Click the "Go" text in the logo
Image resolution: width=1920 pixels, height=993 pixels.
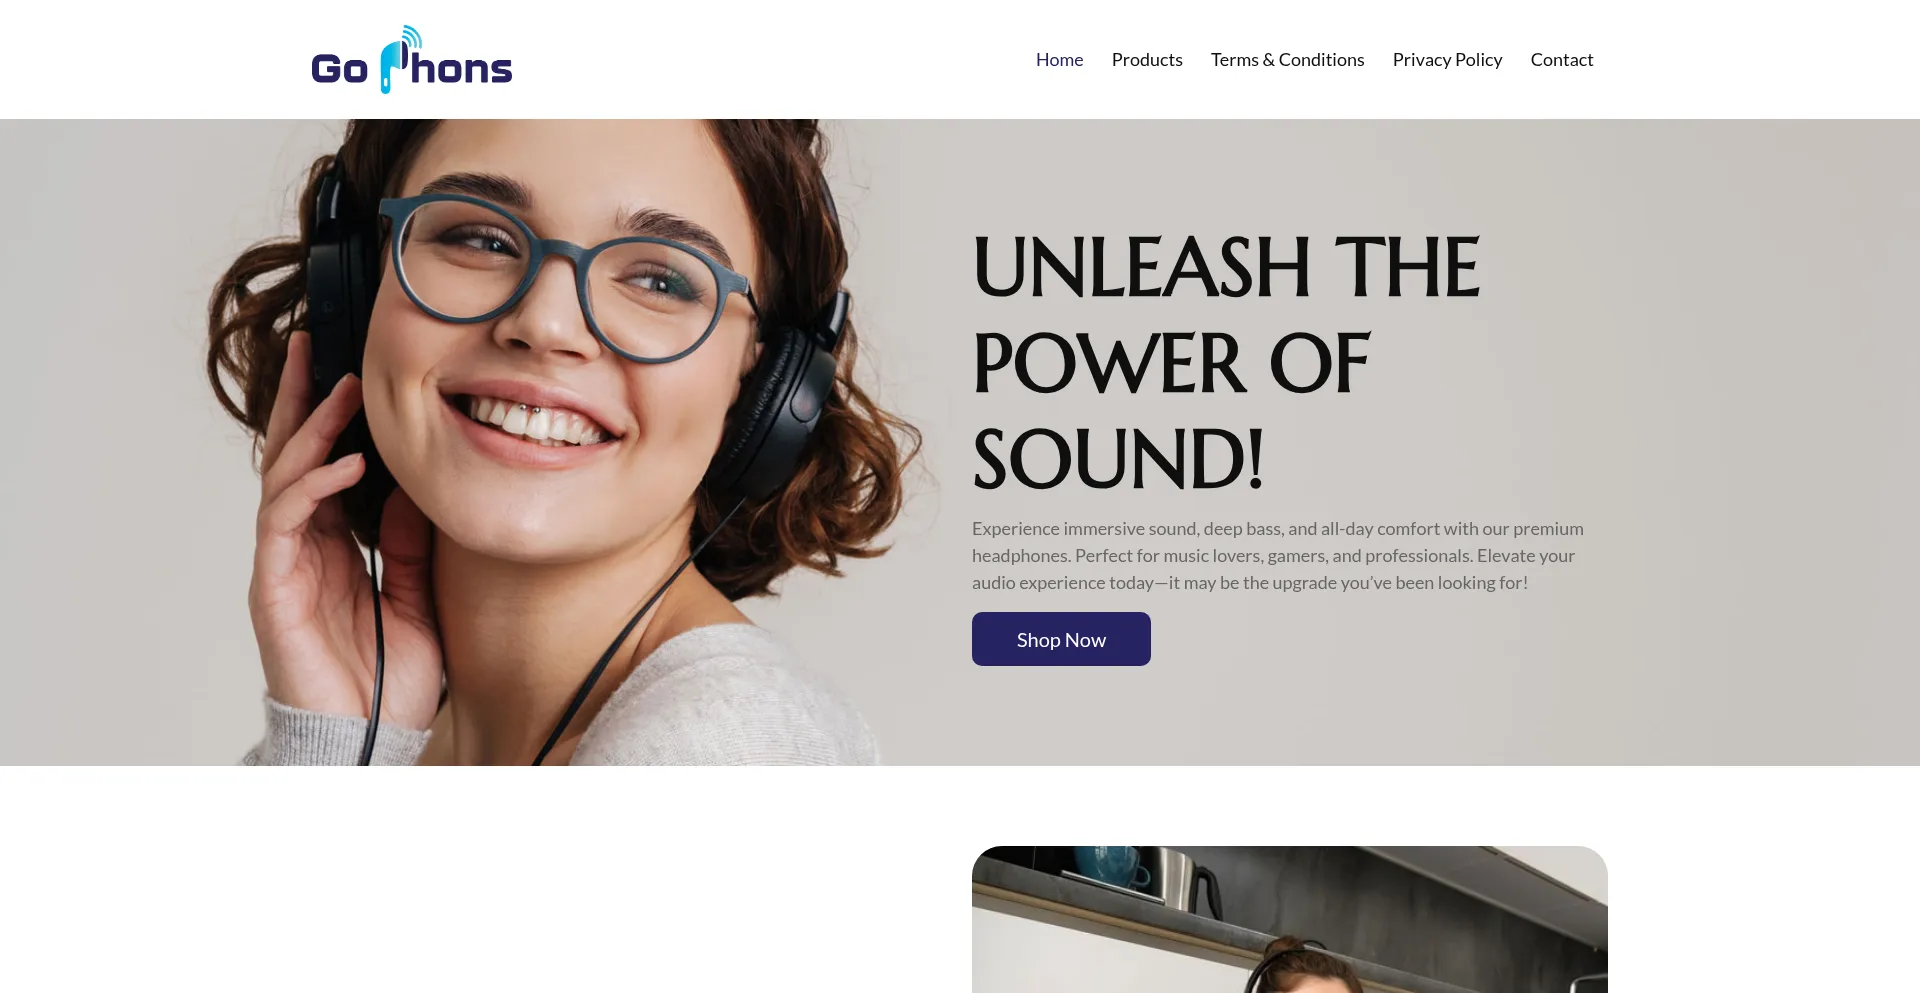click(340, 69)
